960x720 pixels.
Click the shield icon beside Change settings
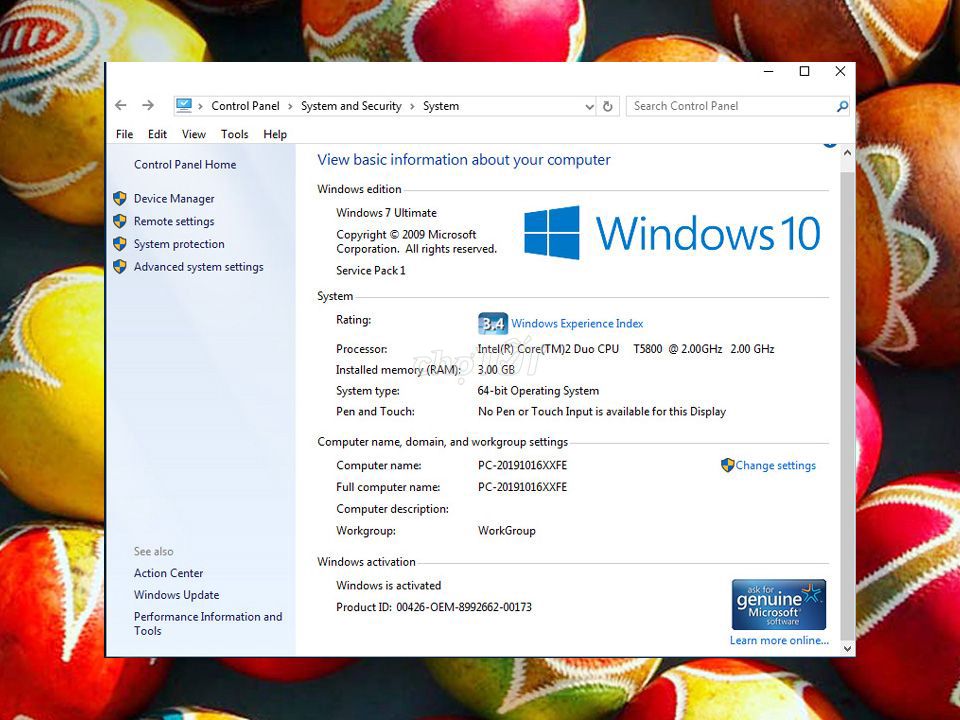click(727, 465)
